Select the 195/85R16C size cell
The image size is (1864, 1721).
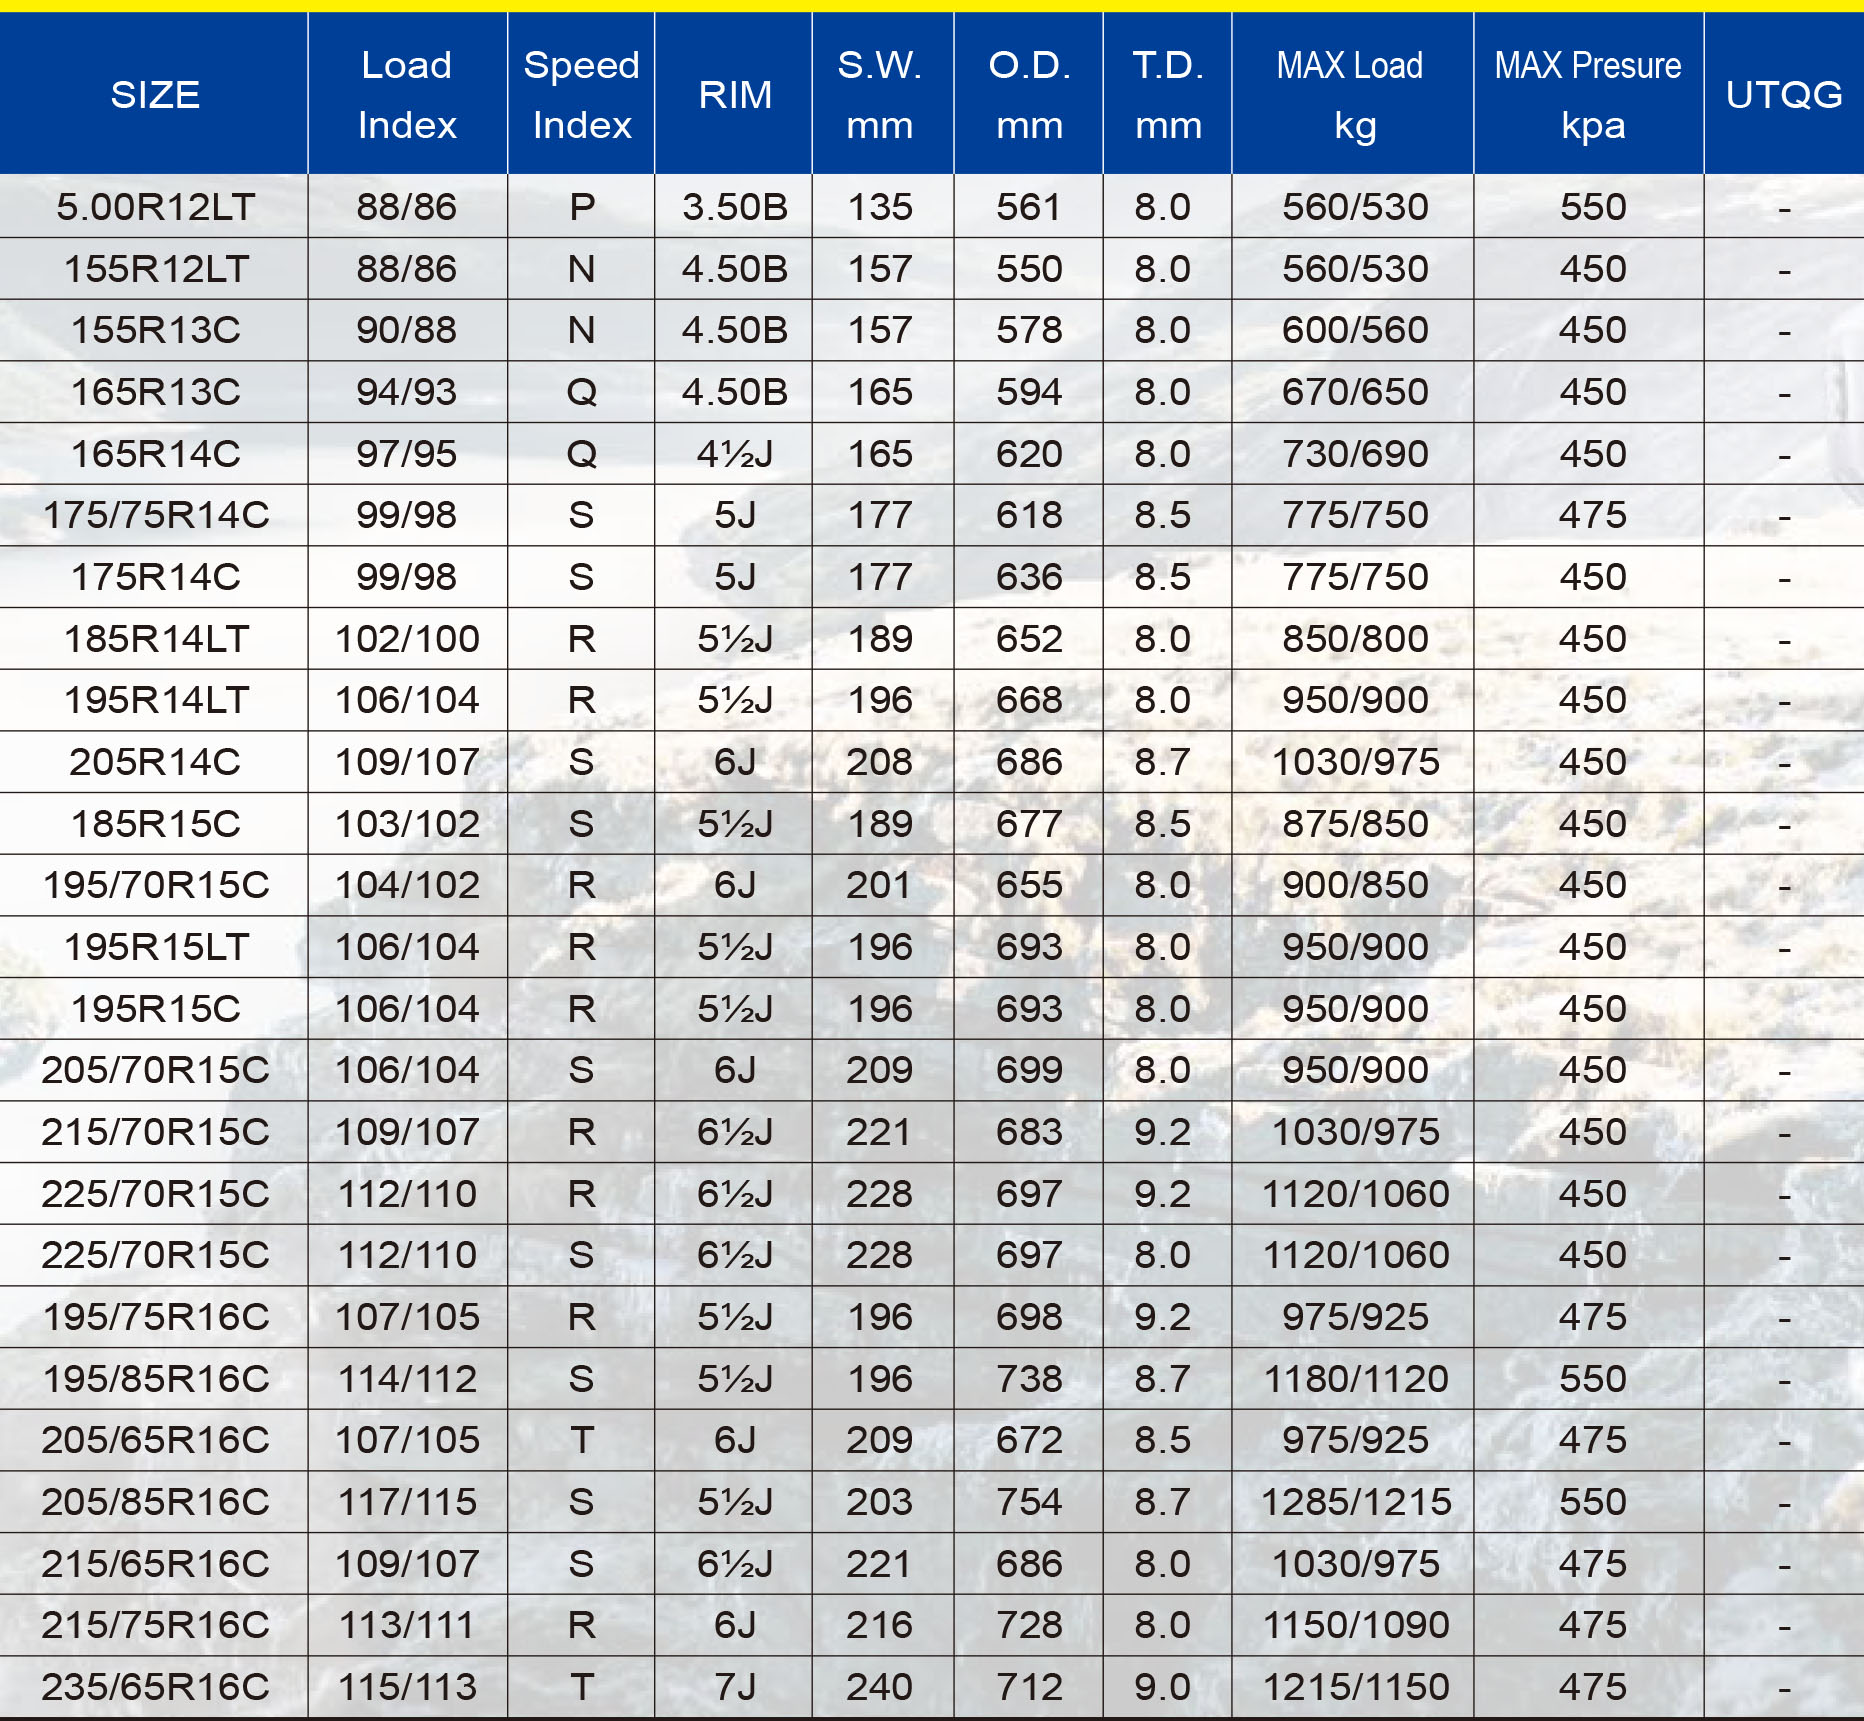[156, 1379]
